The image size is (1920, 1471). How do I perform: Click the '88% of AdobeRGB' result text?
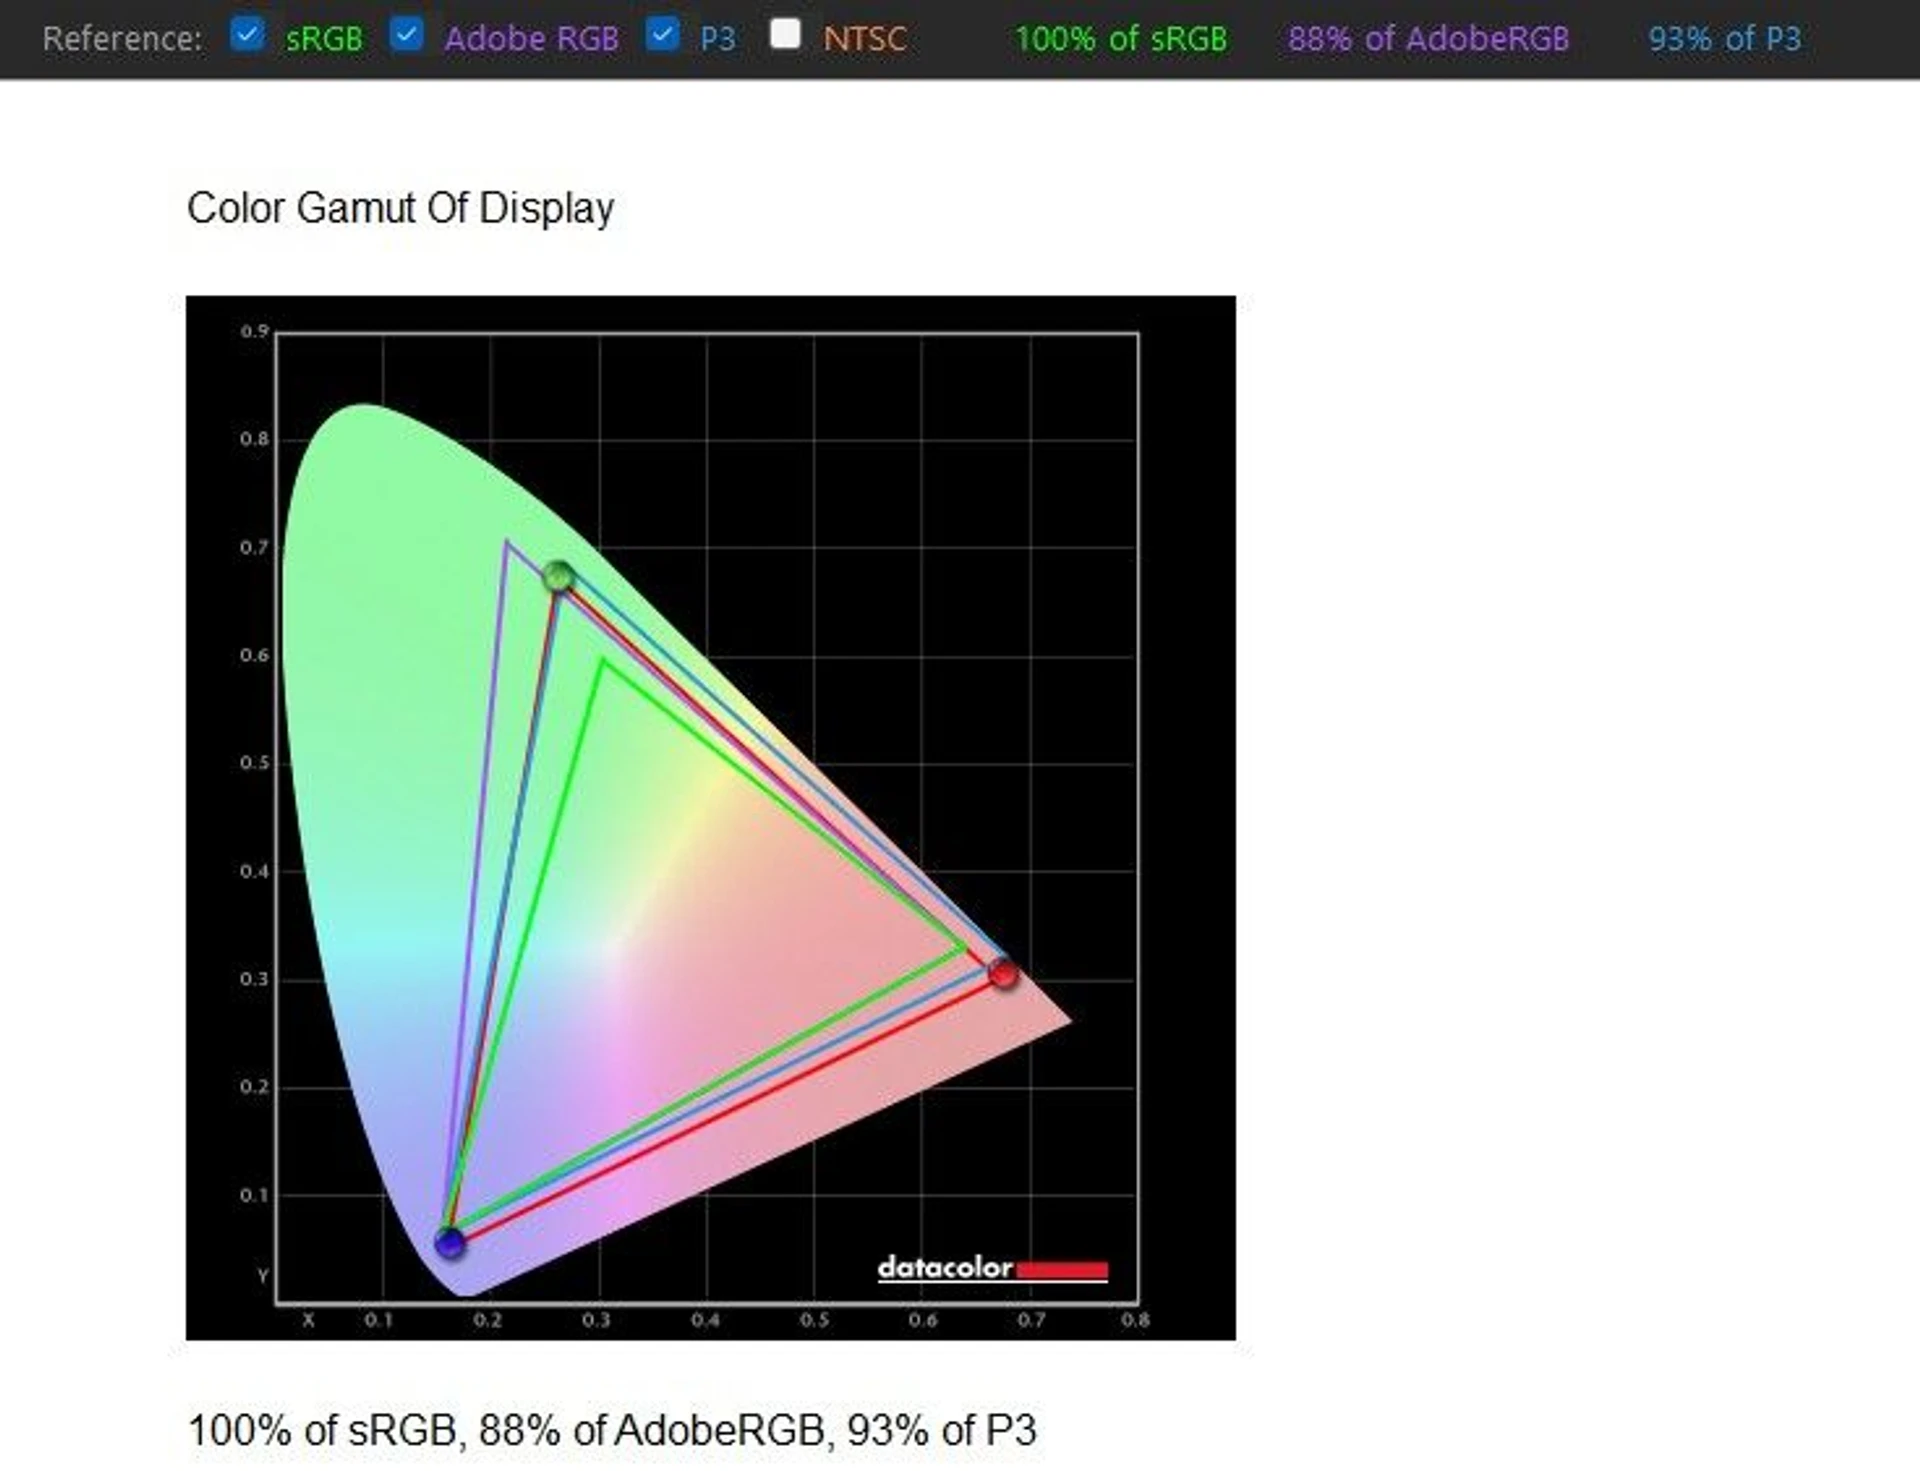click(1428, 39)
